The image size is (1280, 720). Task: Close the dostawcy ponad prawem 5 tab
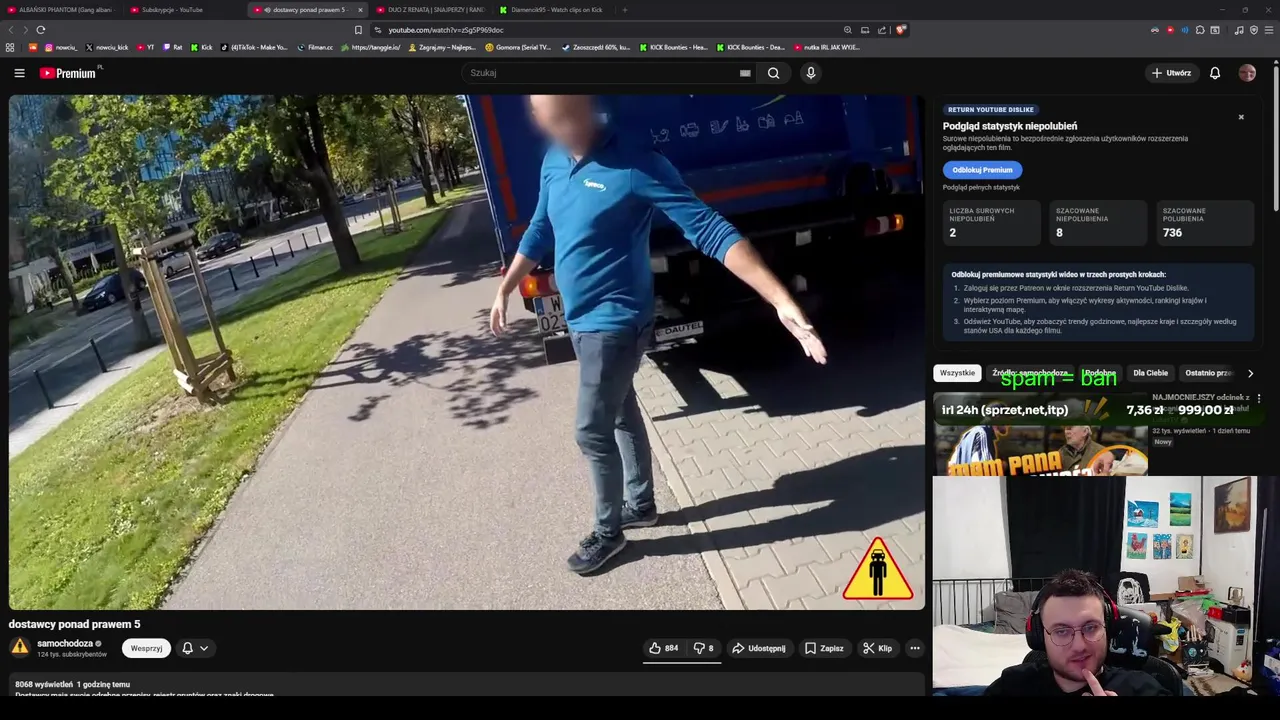click(360, 10)
